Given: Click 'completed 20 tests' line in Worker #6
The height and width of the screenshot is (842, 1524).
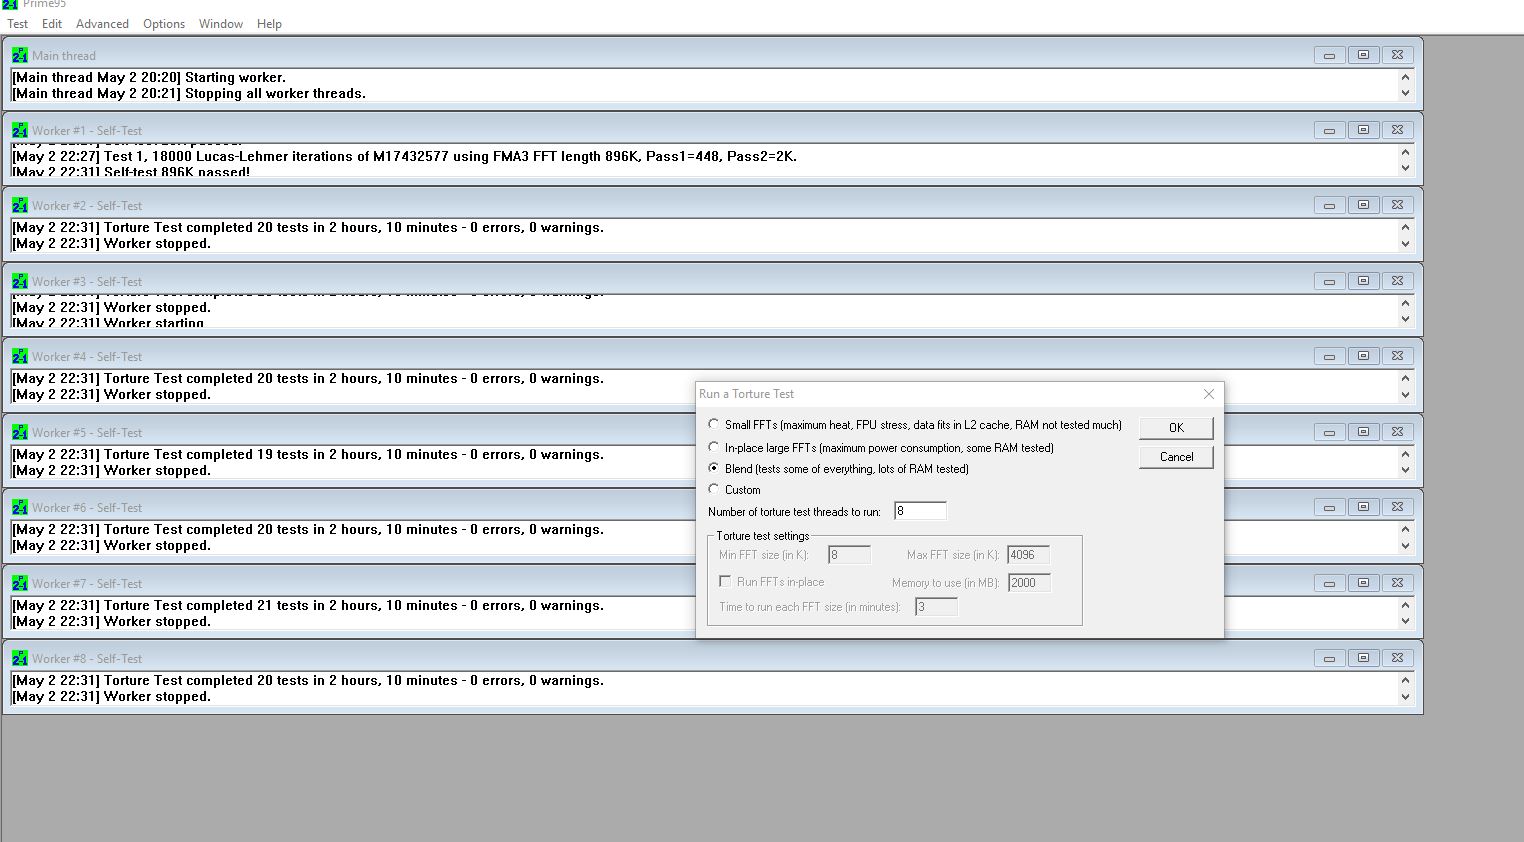Looking at the screenshot, I should click(308, 529).
